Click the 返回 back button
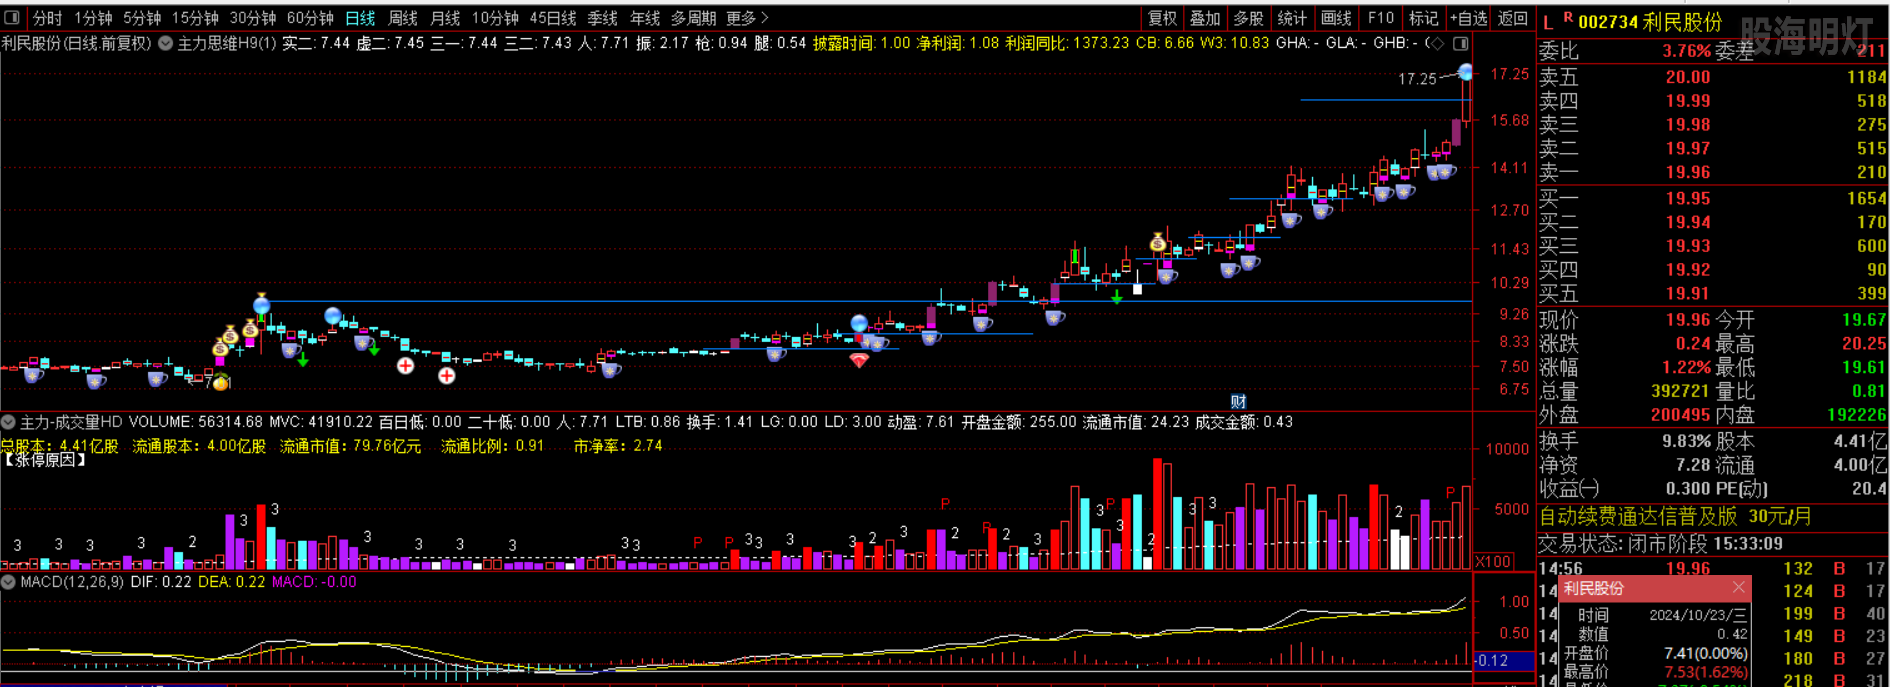Viewport: 1890px width, 687px height. (1512, 18)
